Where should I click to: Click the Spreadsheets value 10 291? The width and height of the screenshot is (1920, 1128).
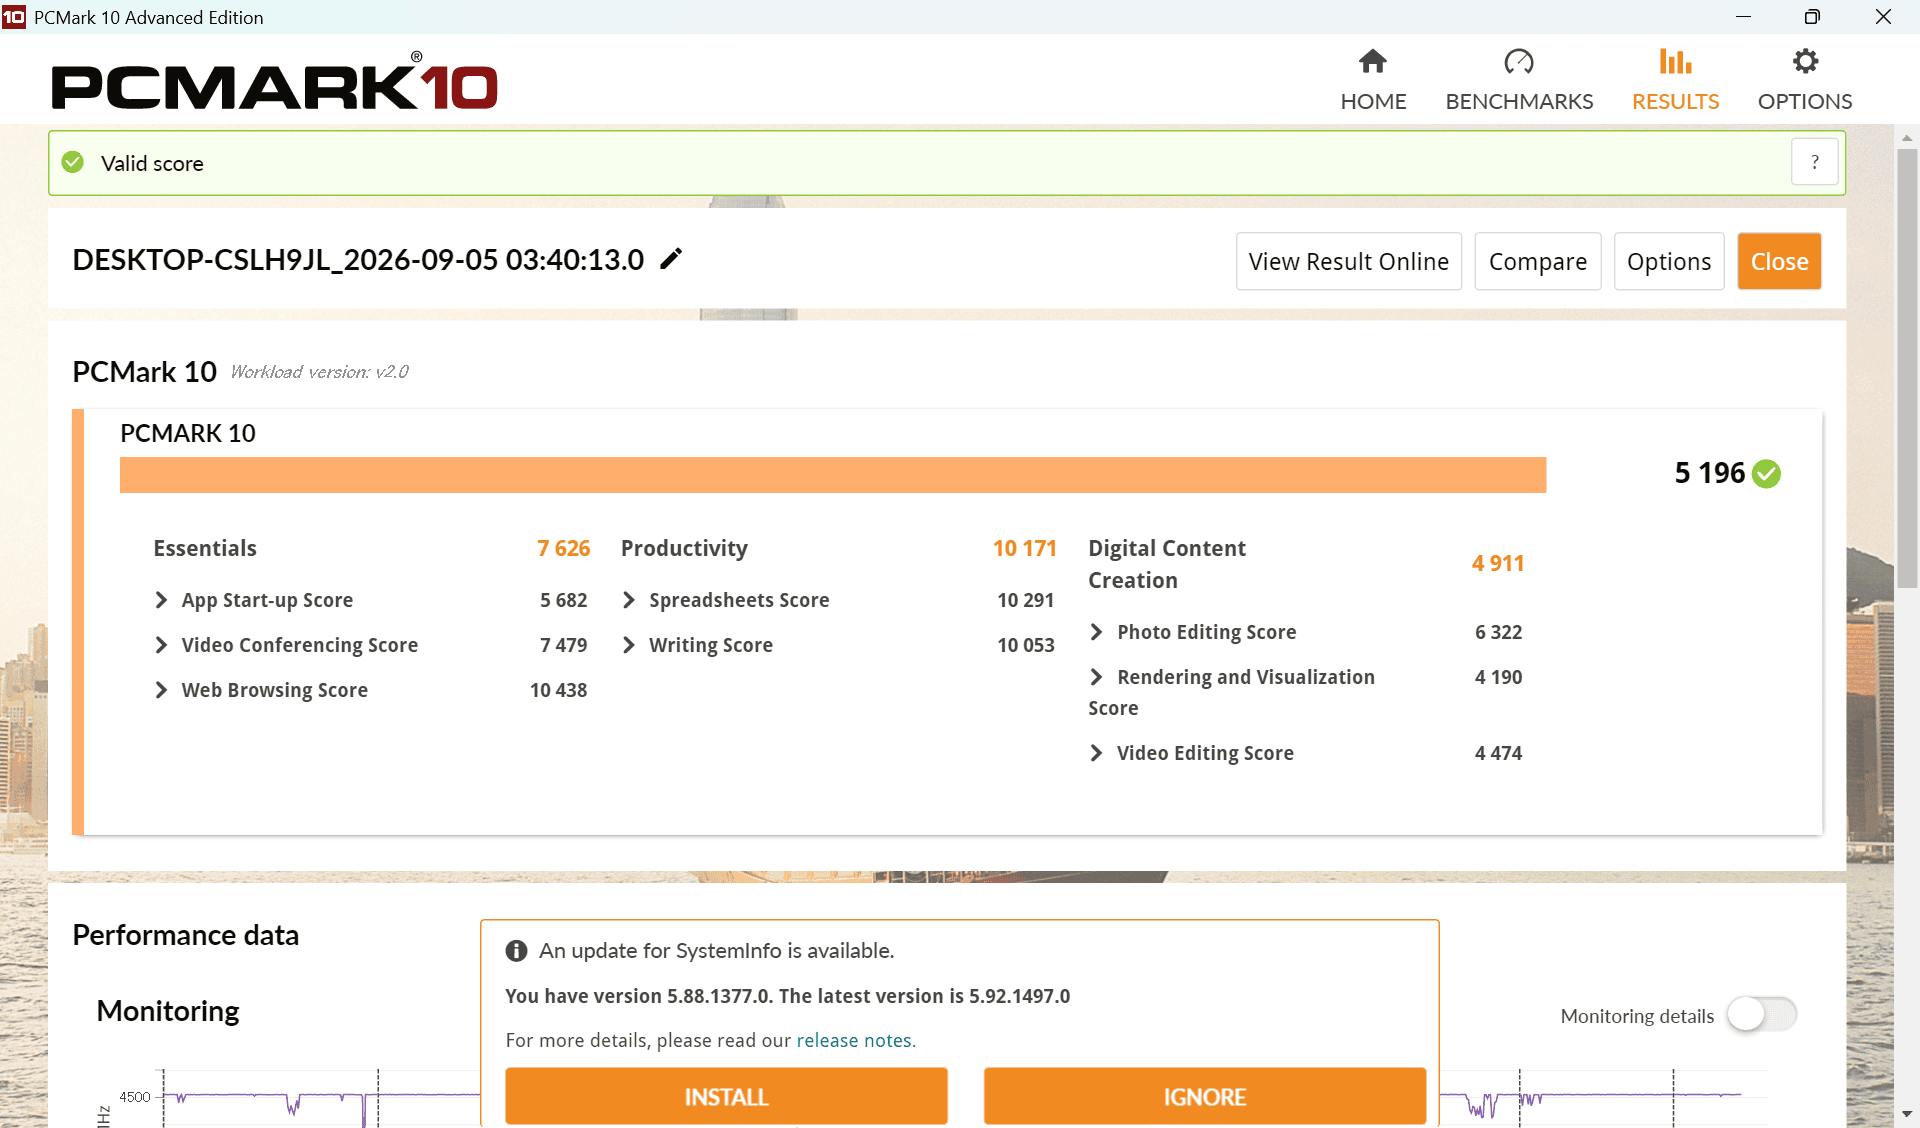coord(1025,600)
